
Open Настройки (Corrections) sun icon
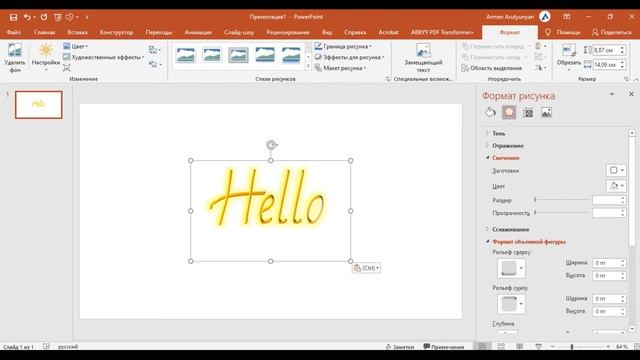[x=46, y=56]
